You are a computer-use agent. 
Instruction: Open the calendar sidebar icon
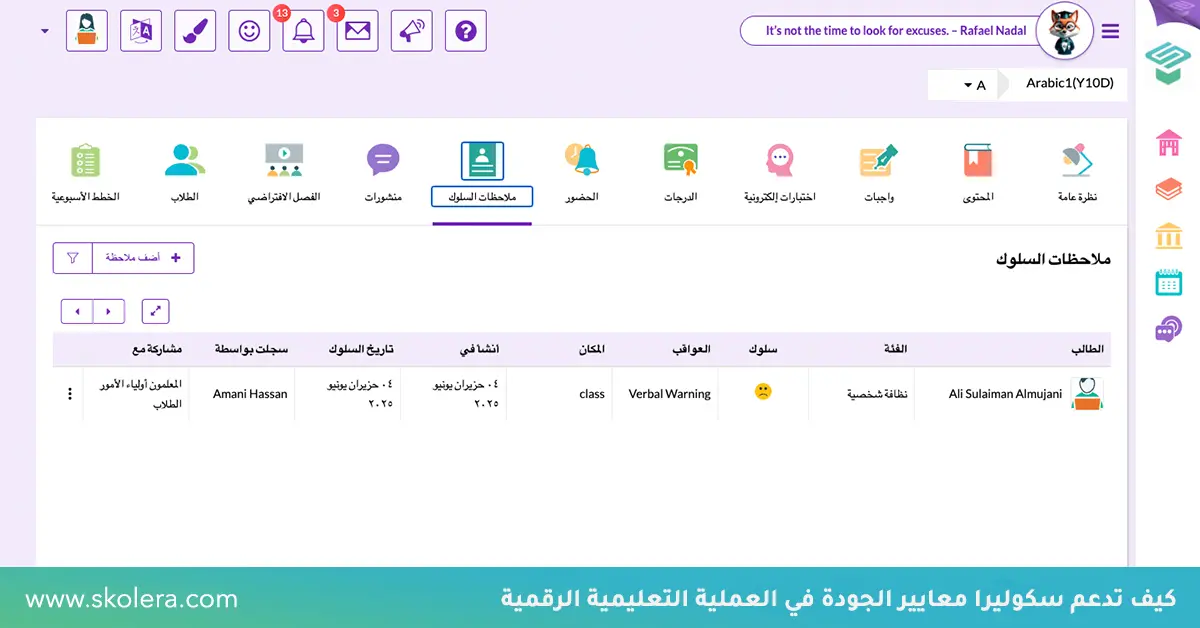pos(1168,282)
